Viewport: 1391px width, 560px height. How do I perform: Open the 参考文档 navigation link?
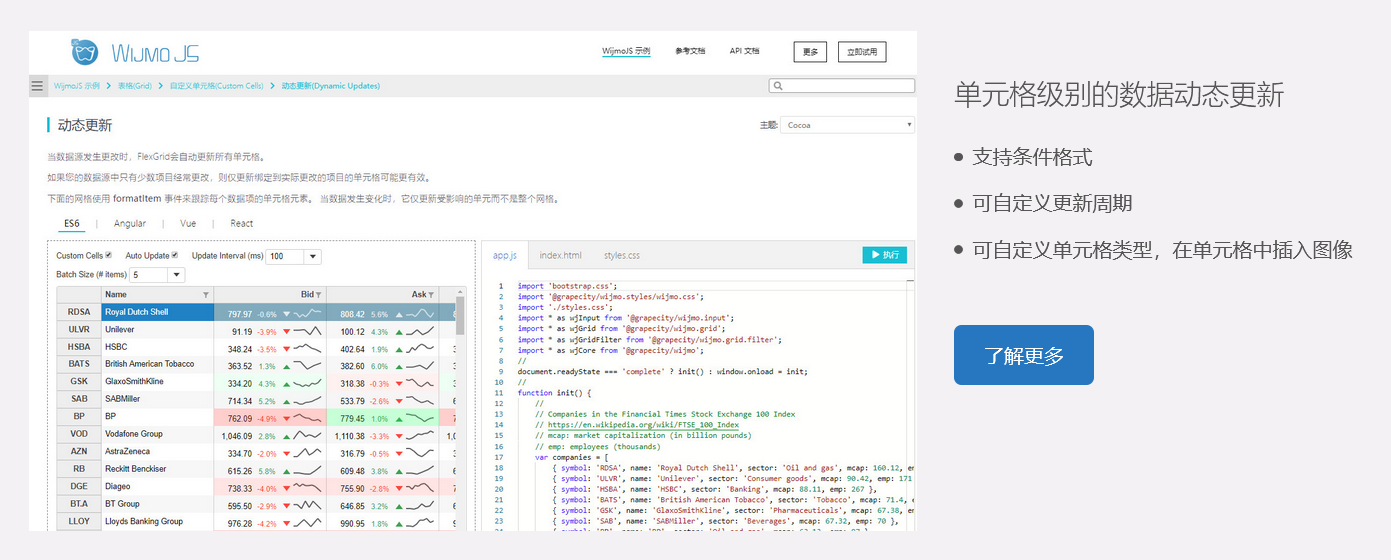tap(690, 51)
